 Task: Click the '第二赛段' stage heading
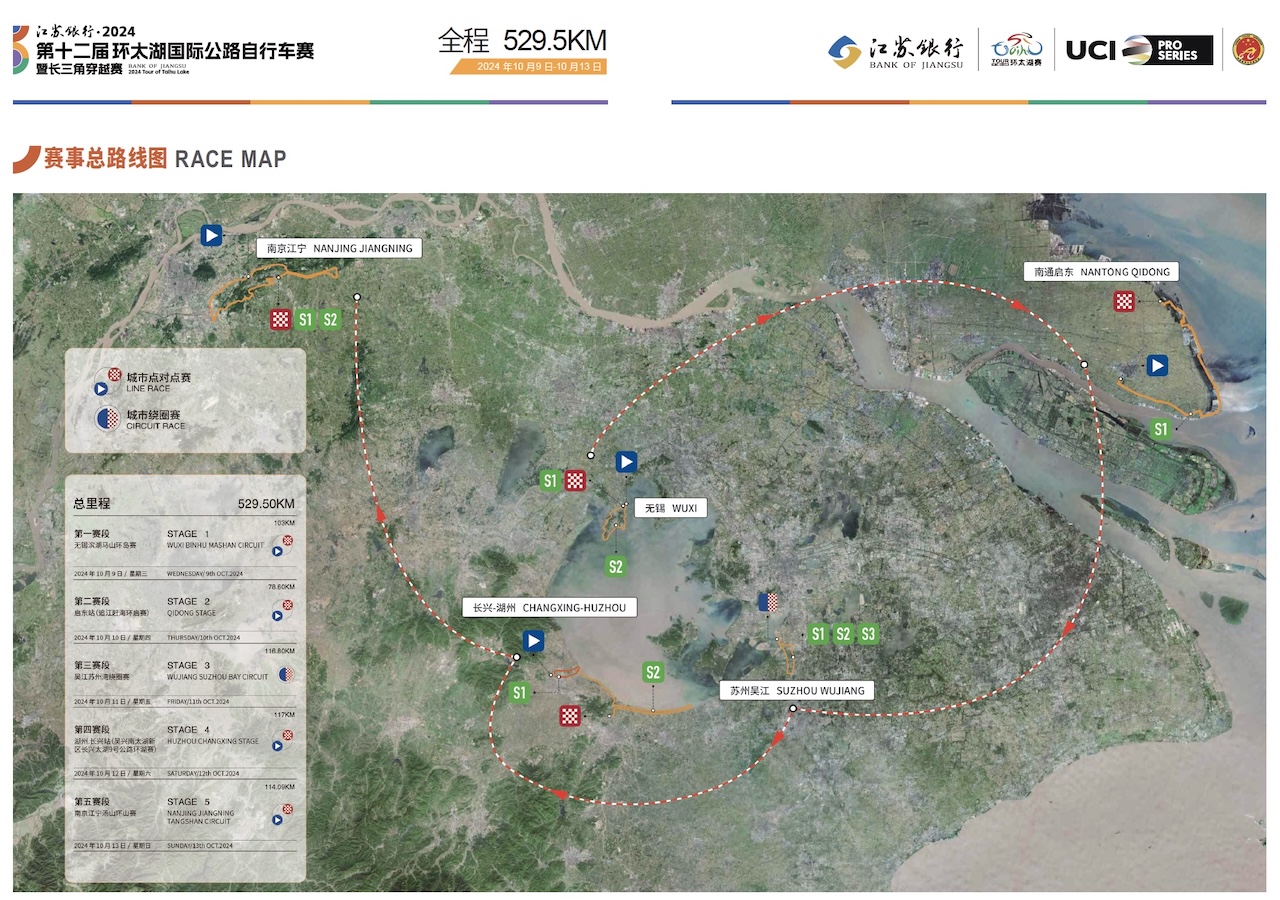coord(91,601)
